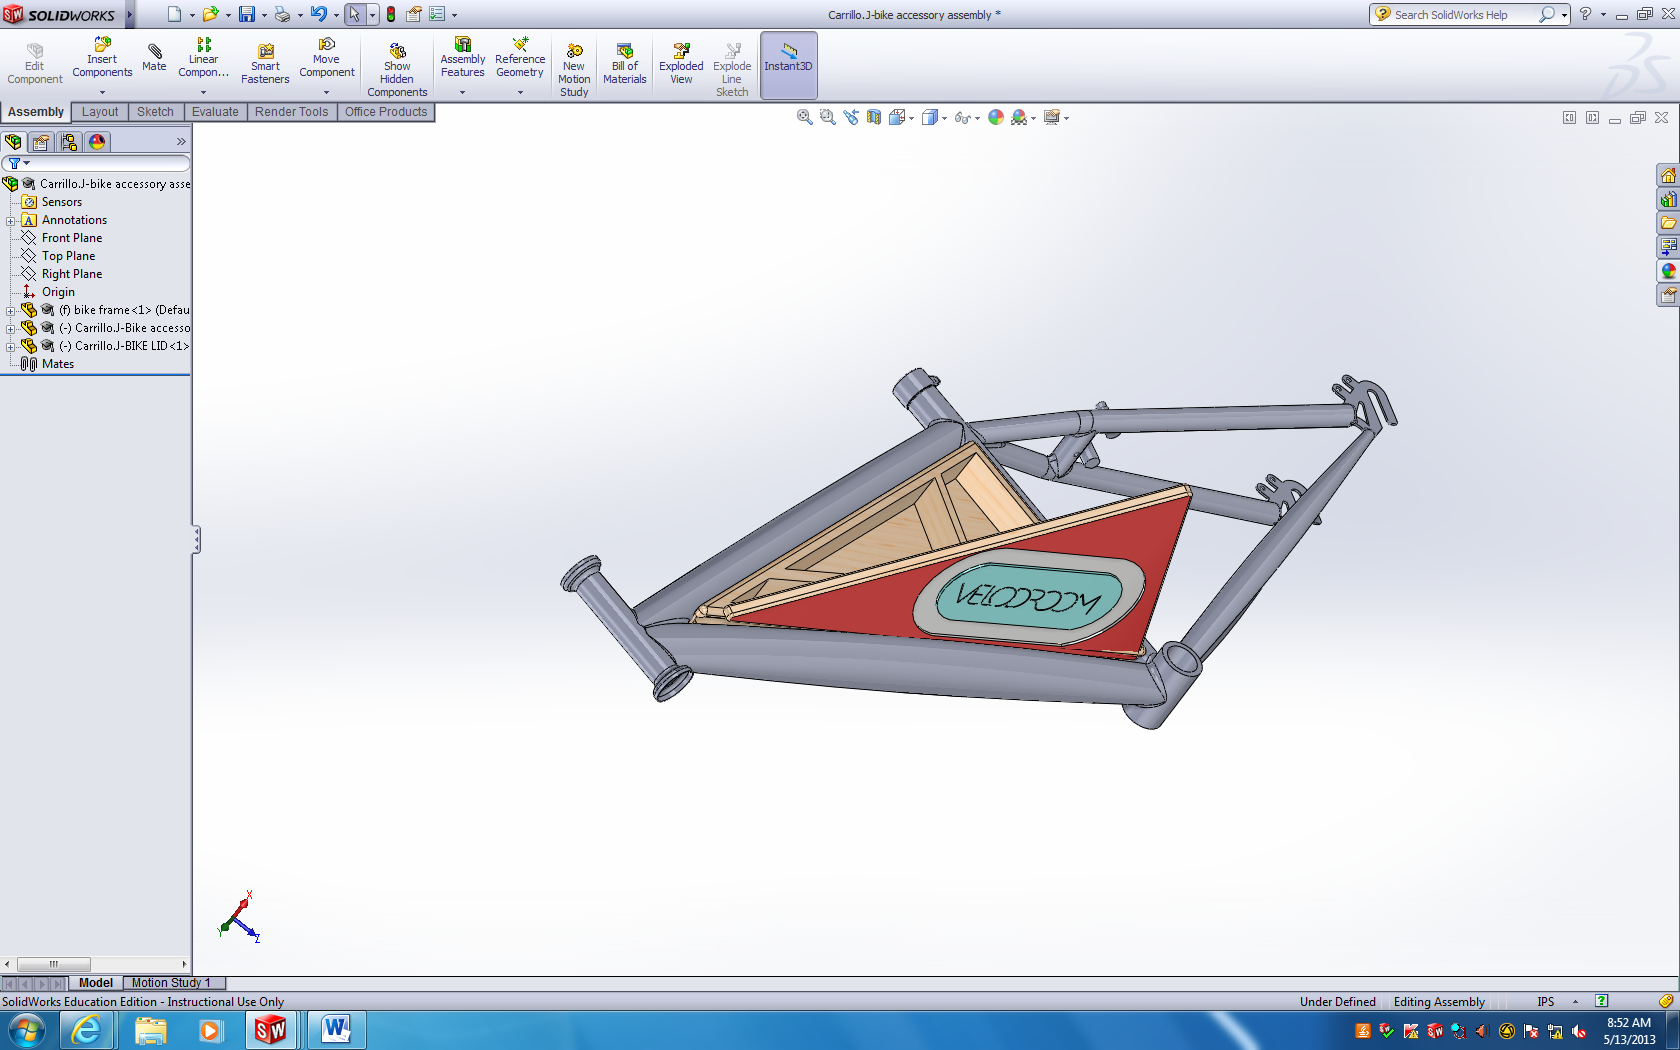
Task: Click the Insert Components tool
Action: click(102, 58)
